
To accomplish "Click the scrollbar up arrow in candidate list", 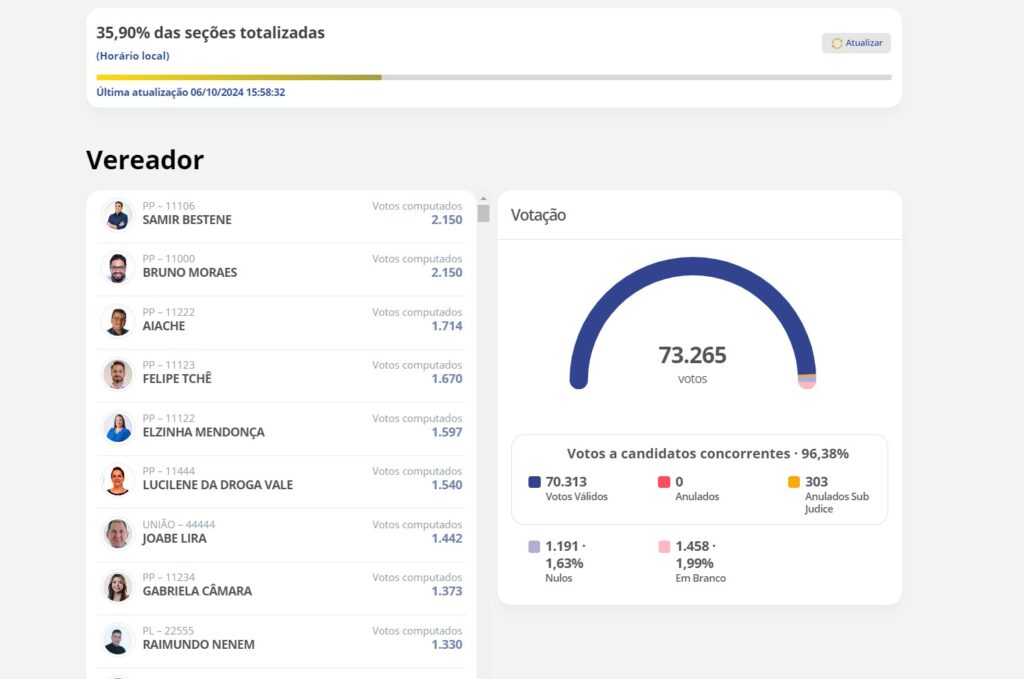I will 483,198.
